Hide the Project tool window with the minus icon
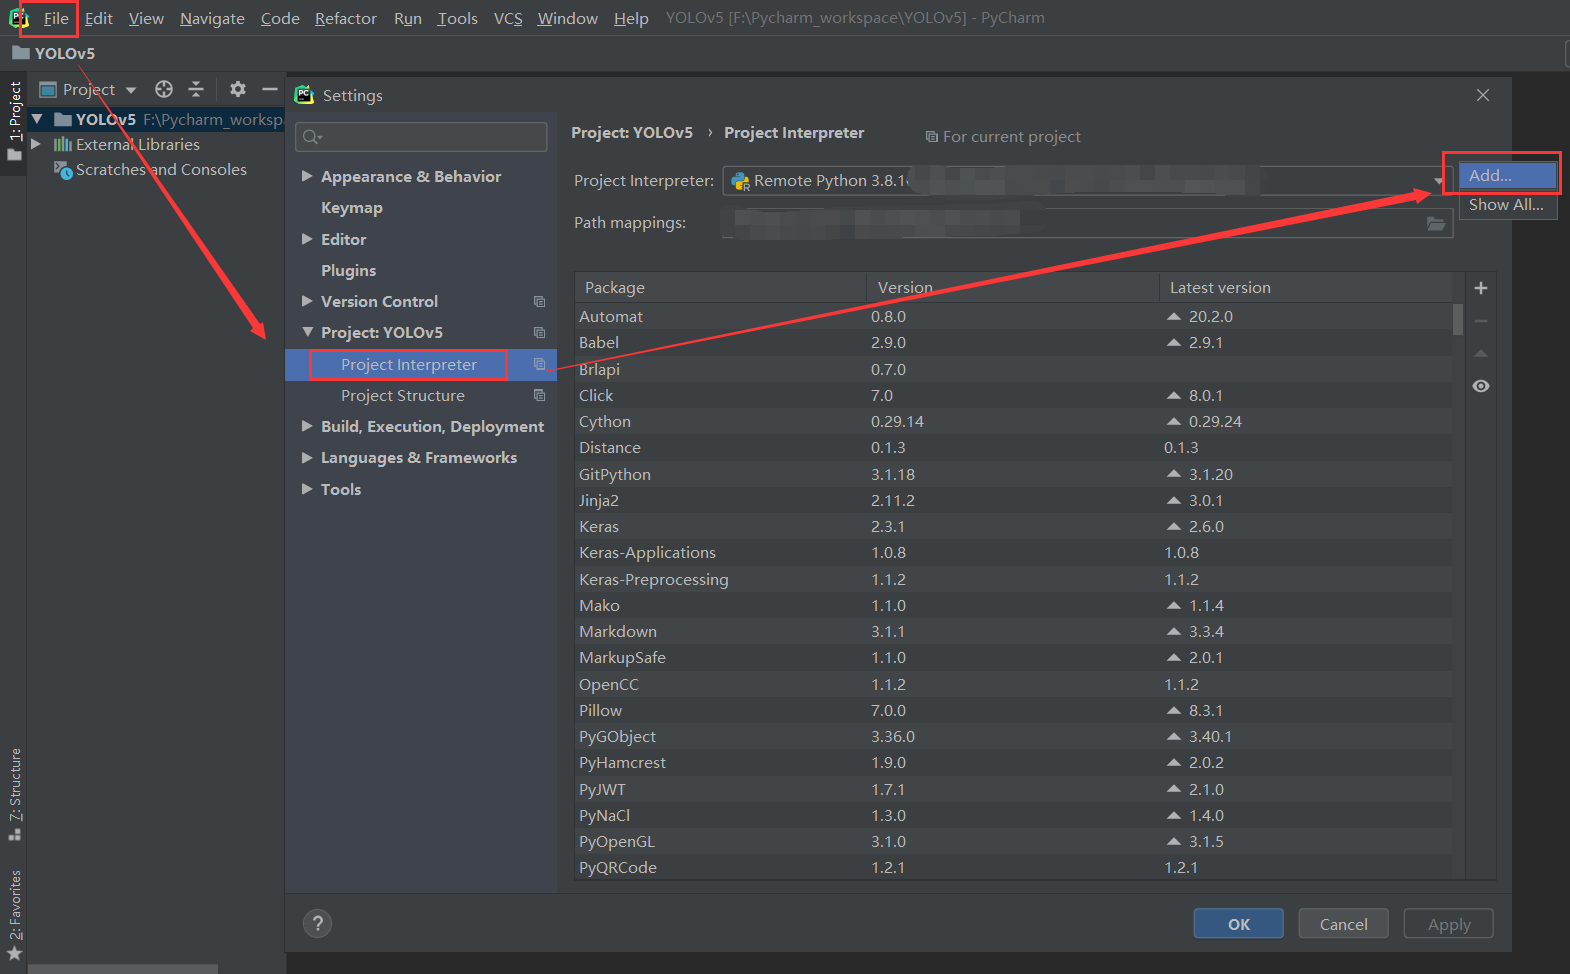Screen dimensions: 1570x974 click(x=269, y=89)
